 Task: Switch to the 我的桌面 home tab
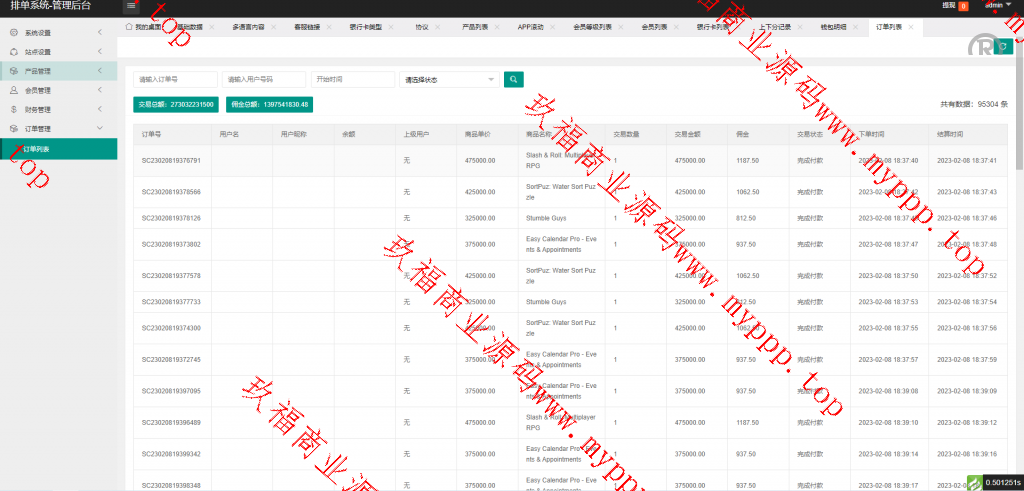click(148, 26)
